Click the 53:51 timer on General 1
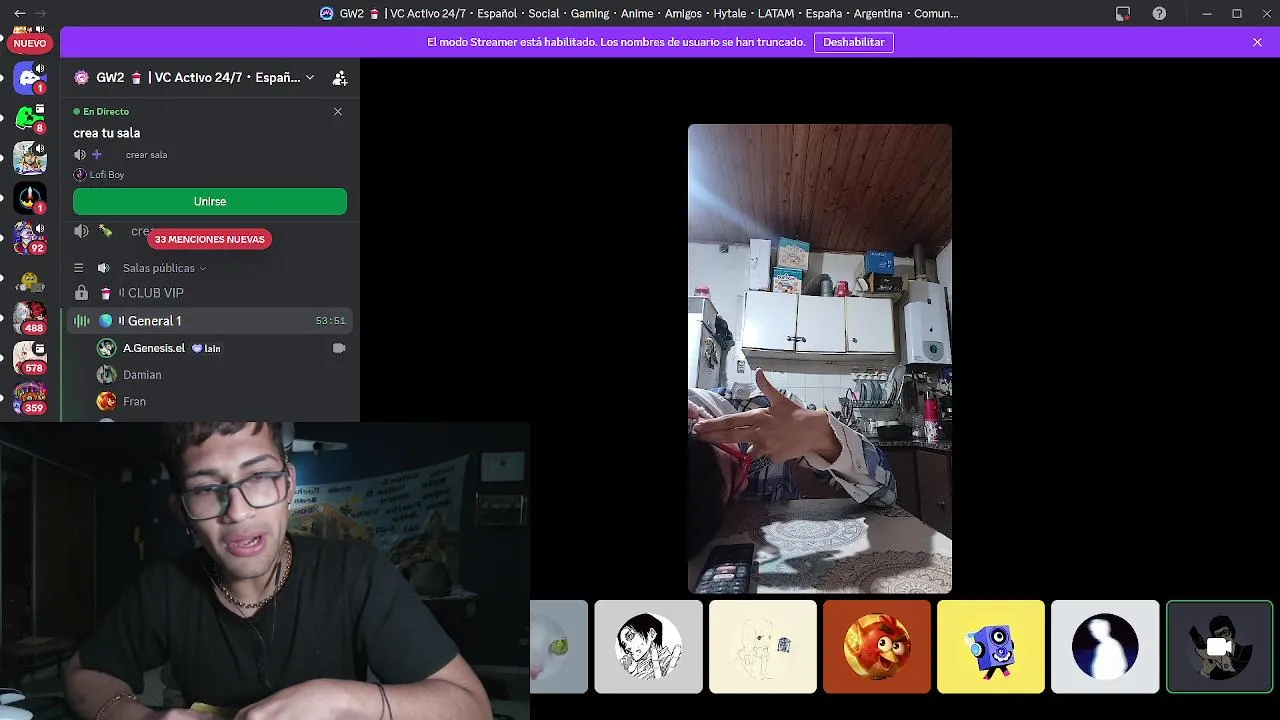The image size is (1280, 720). click(330, 321)
